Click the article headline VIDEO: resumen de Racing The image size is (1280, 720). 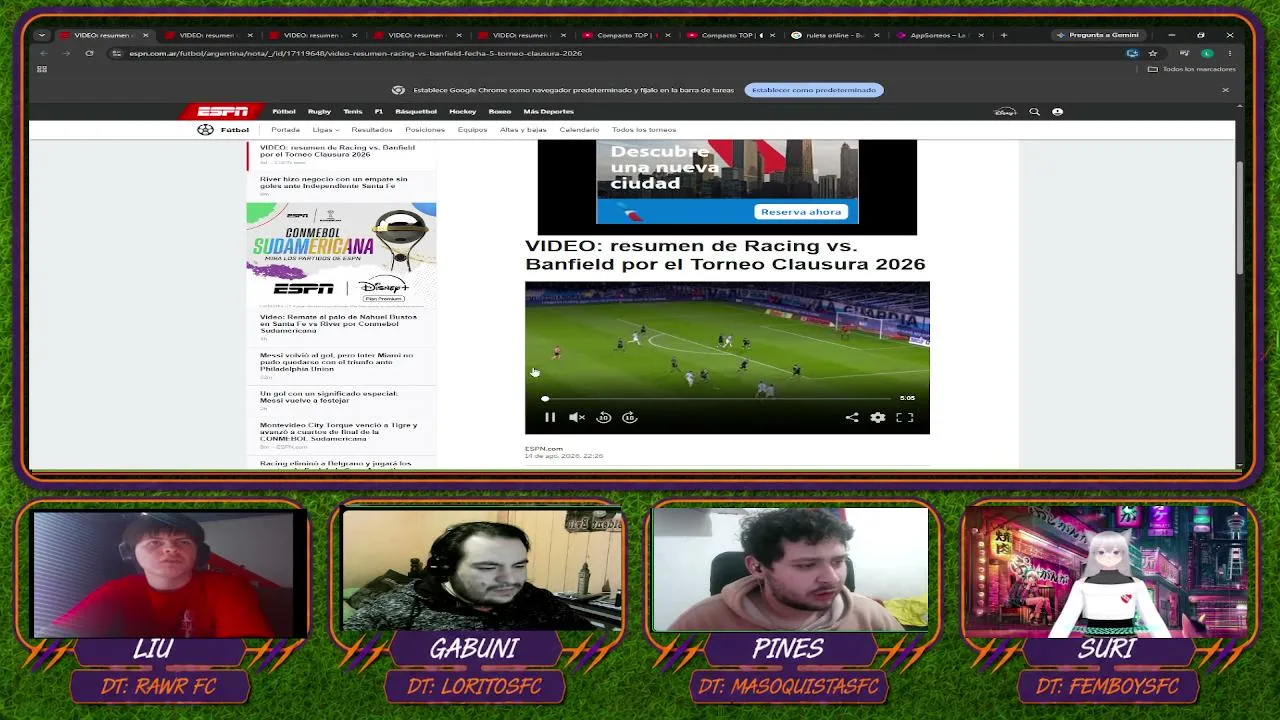[725, 255]
